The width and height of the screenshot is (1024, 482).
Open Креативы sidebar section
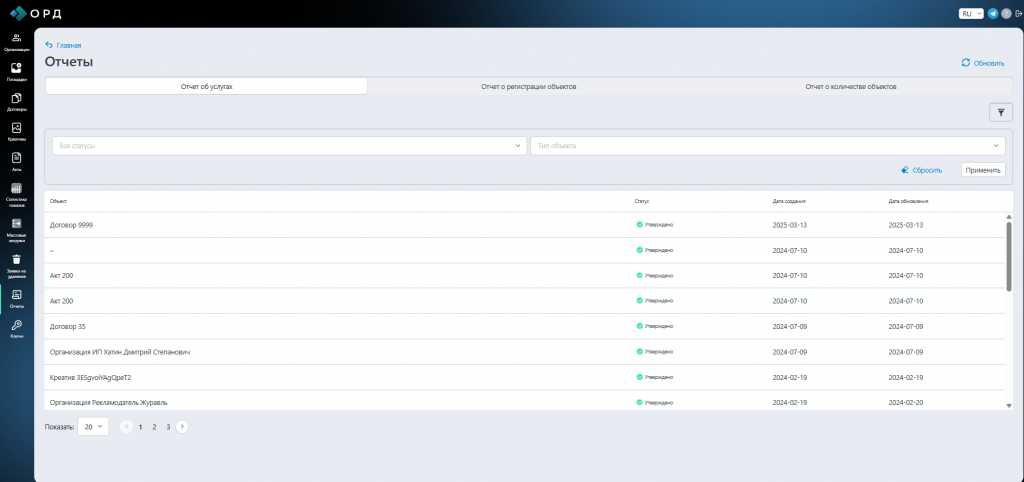click(x=17, y=132)
